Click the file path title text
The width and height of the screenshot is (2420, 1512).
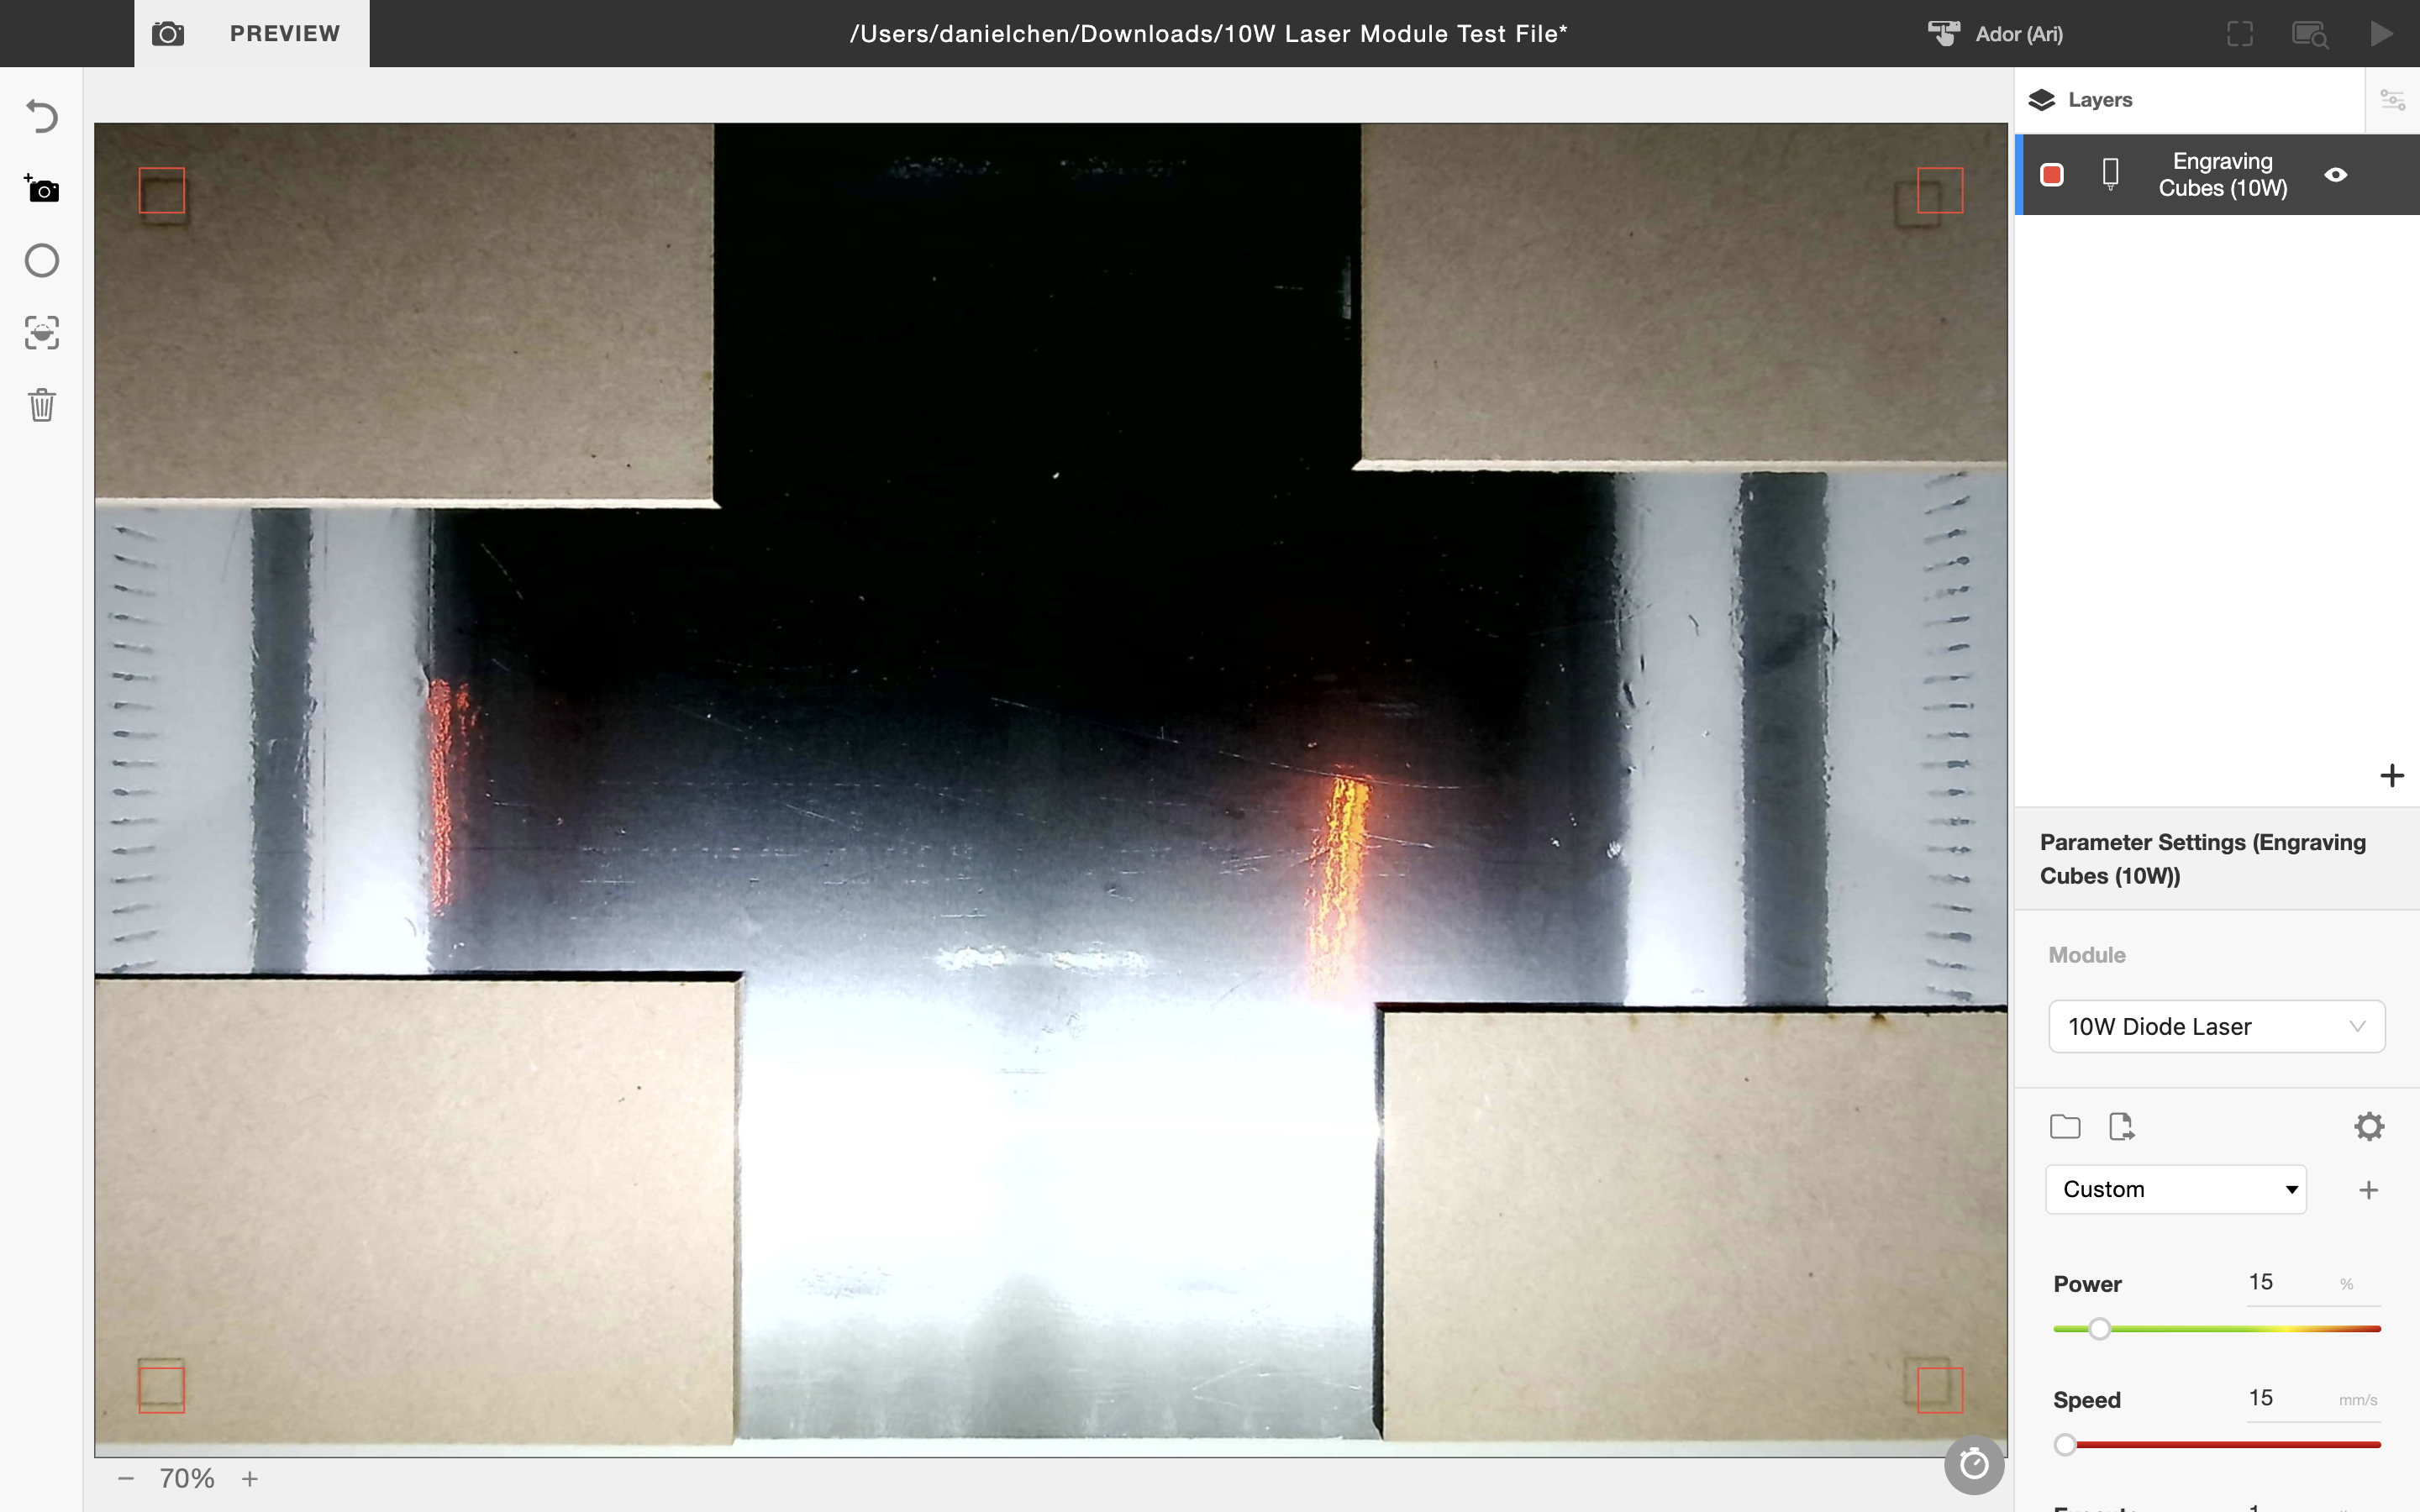click(1208, 34)
